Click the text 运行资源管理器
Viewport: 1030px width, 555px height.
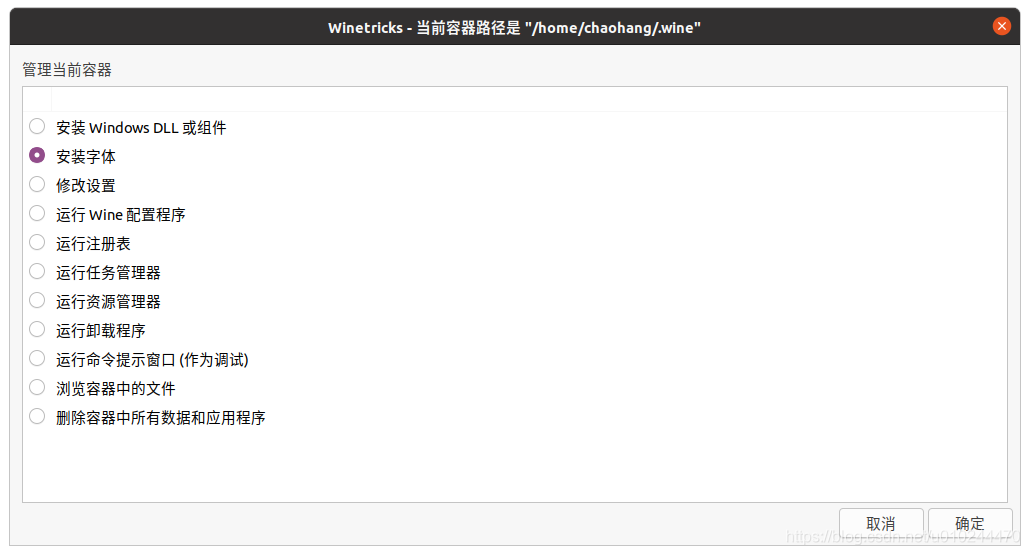click(108, 301)
